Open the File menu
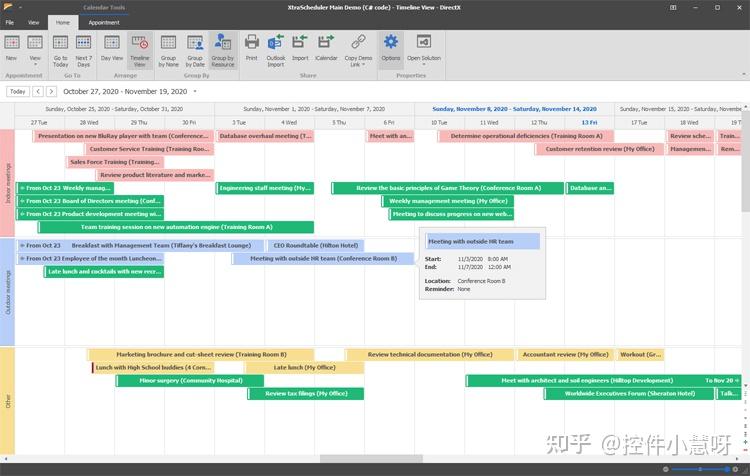The height and width of the screenshot is (476, 750). (10, 22)
